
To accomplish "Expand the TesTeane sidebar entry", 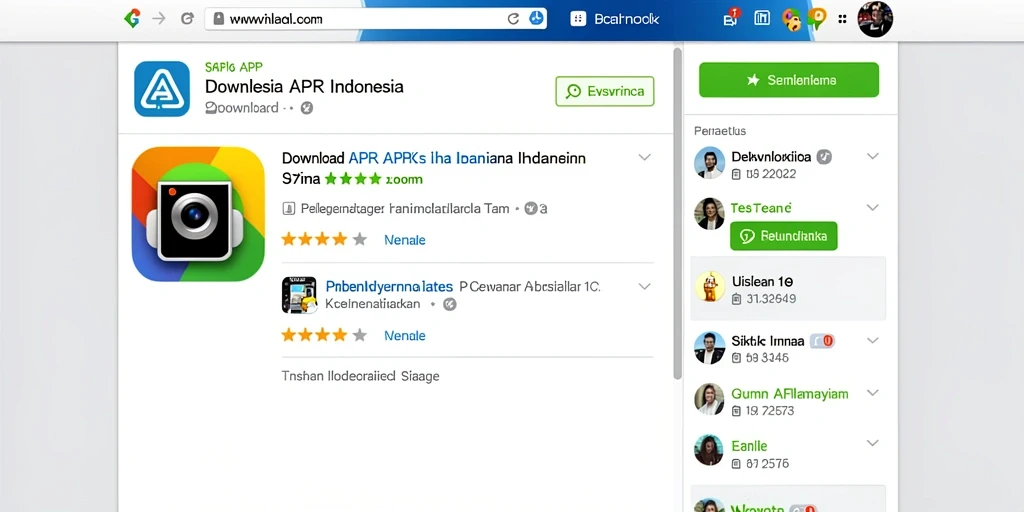I will pos(872,208).
